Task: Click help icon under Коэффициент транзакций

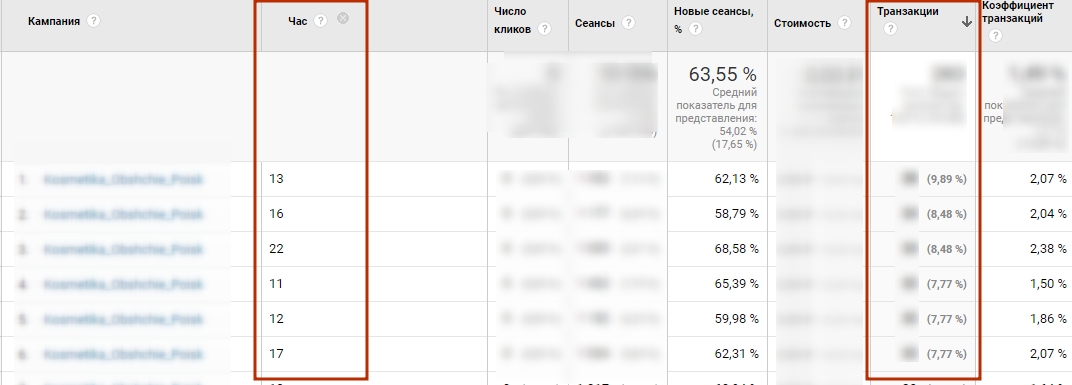Action: 995,36
